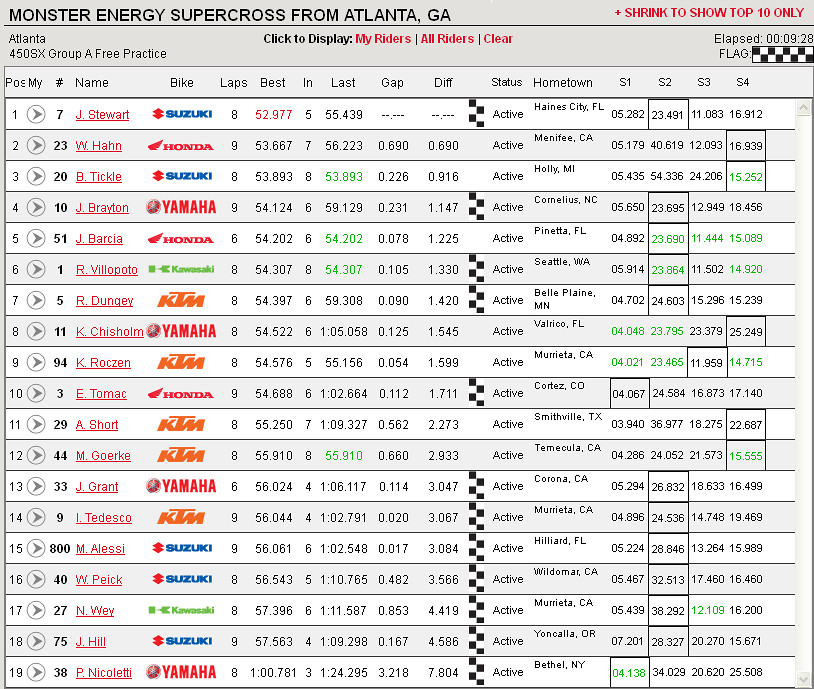
Task: Click J. Stewart's best time 52.977
Action: click(x=274, y=115)
